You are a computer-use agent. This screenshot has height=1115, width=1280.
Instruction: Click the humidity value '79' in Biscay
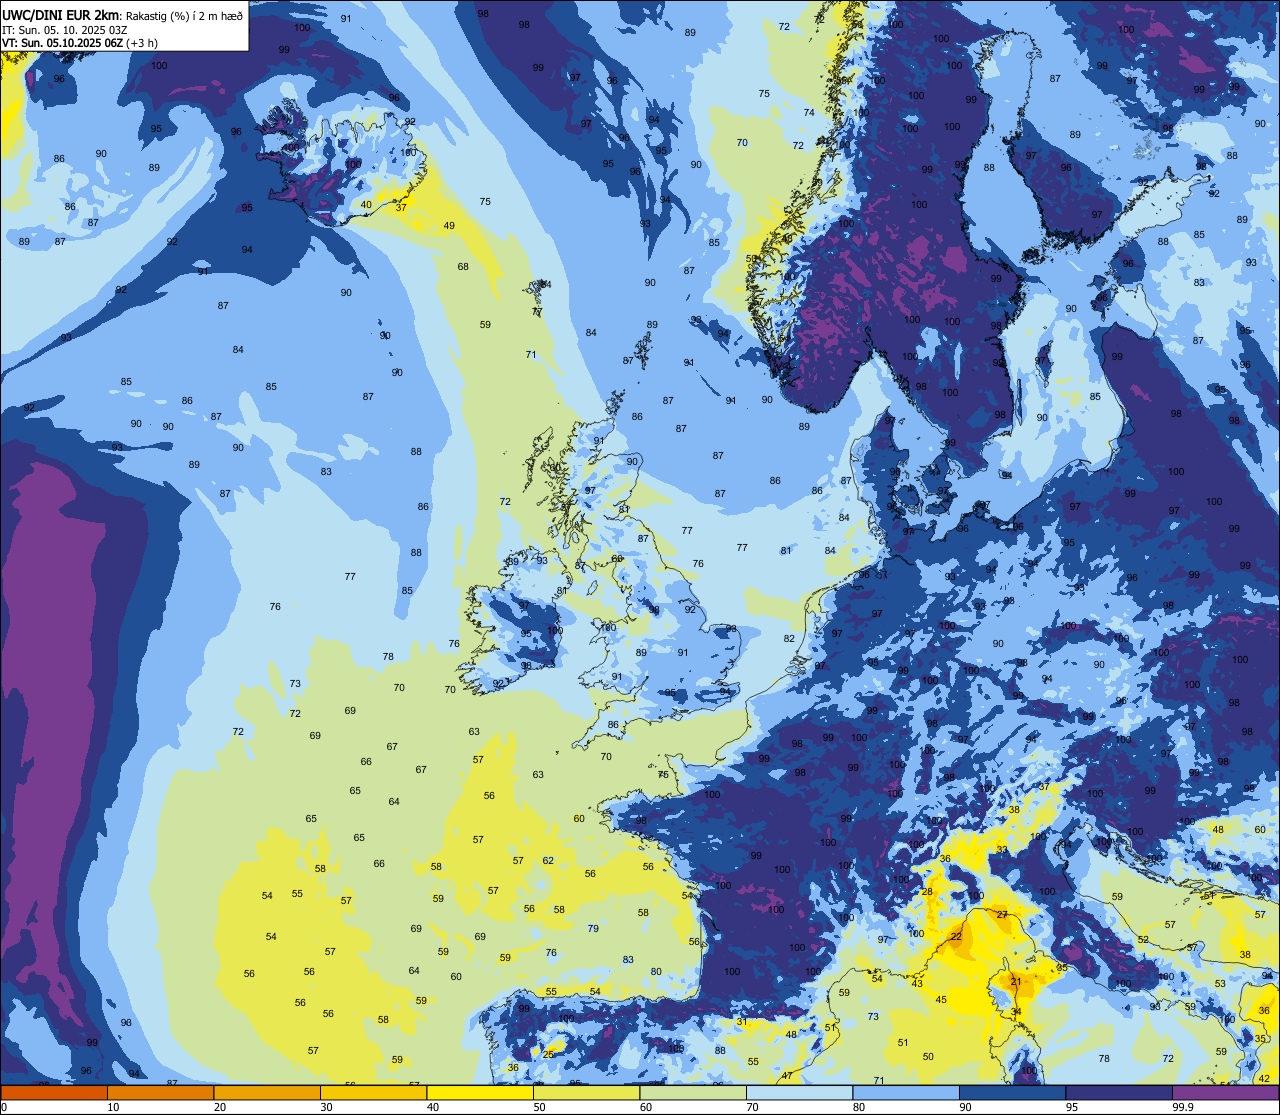tap(593, 929)
